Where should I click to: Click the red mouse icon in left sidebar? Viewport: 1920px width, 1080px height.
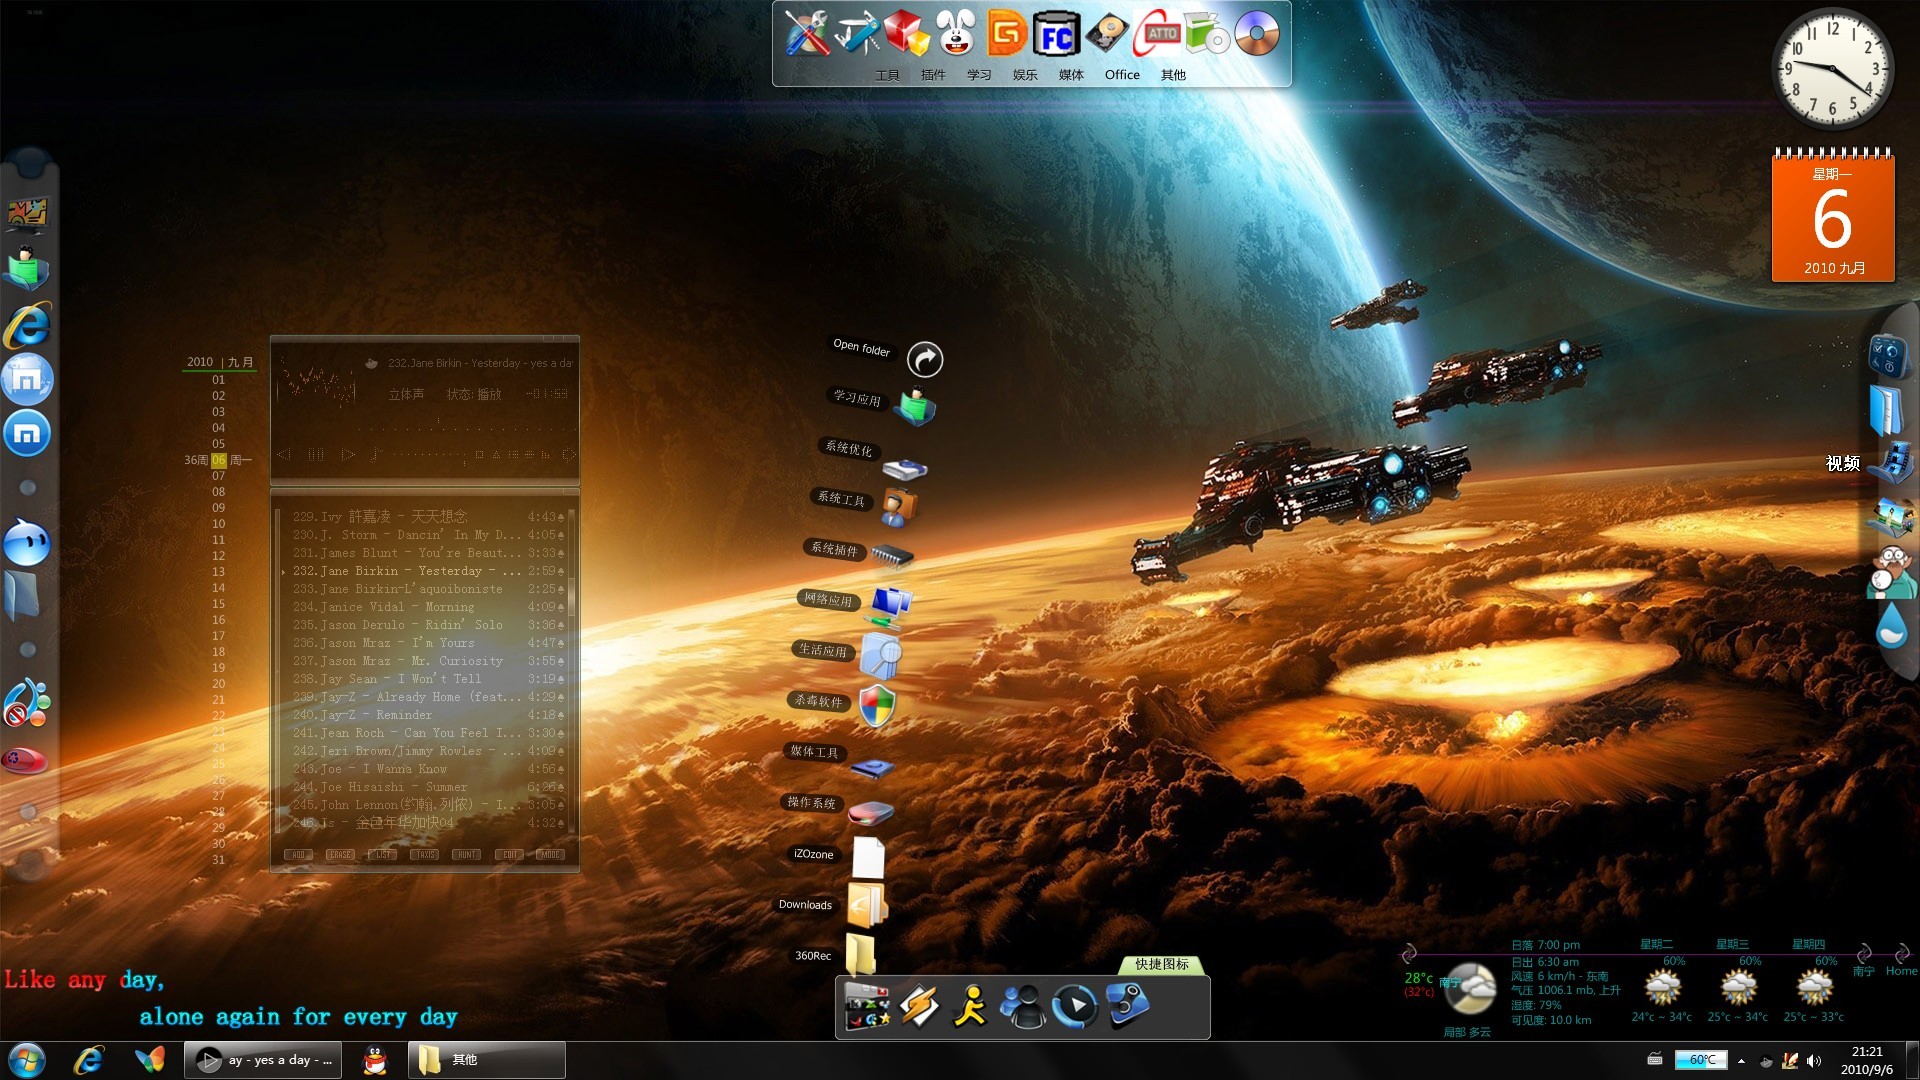pos(26,760)
